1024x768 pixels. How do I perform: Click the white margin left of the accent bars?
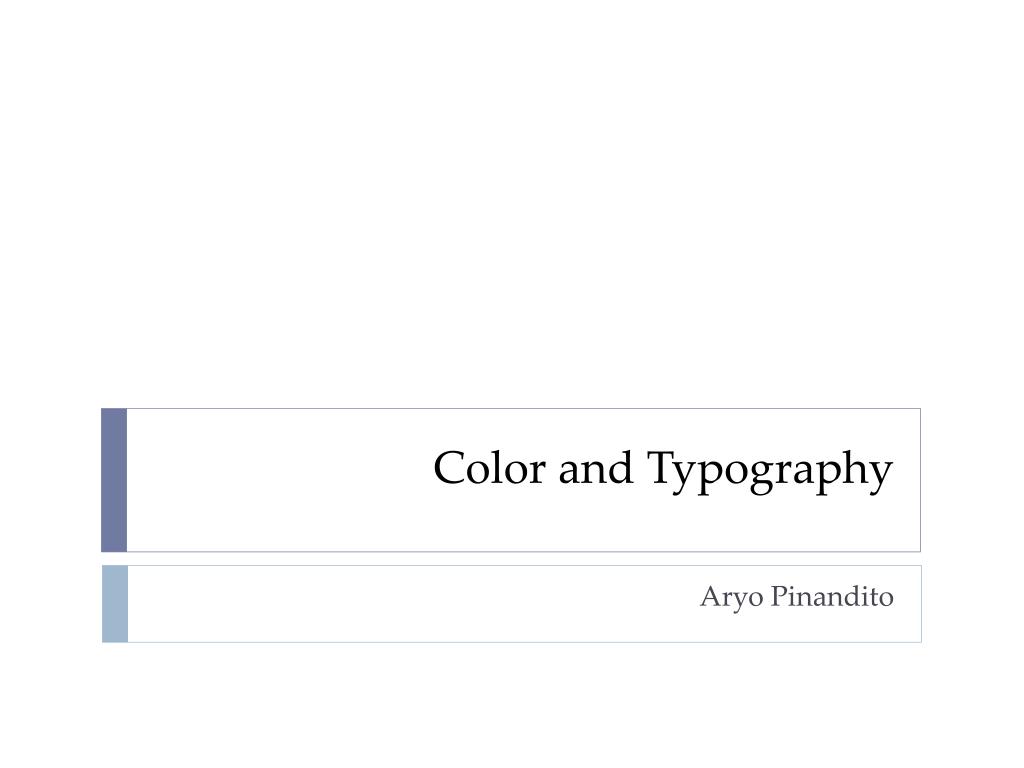[50, 522]
